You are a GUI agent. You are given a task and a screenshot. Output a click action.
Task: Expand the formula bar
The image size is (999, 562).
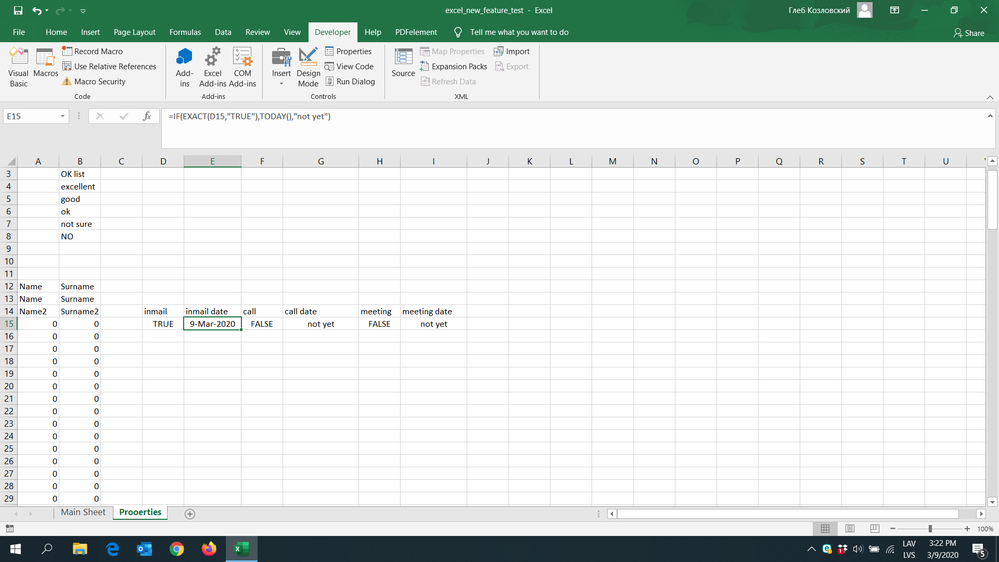pos(990,116)
